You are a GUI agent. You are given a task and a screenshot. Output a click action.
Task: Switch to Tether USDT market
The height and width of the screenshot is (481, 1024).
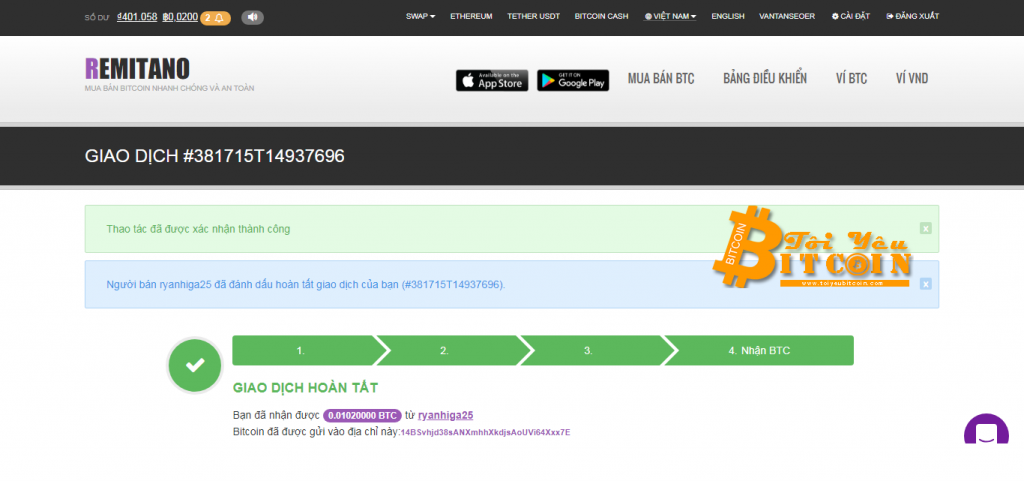click(x=533, y=17)
